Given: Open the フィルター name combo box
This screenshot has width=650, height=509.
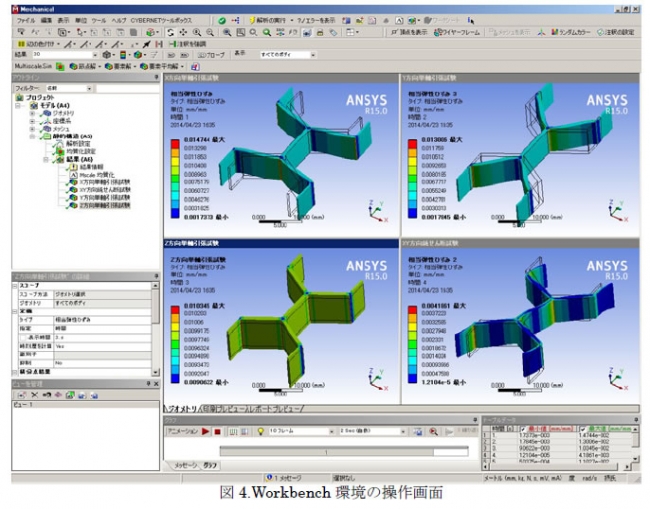Looking at the screenshot, I should (x=69, y=88).
